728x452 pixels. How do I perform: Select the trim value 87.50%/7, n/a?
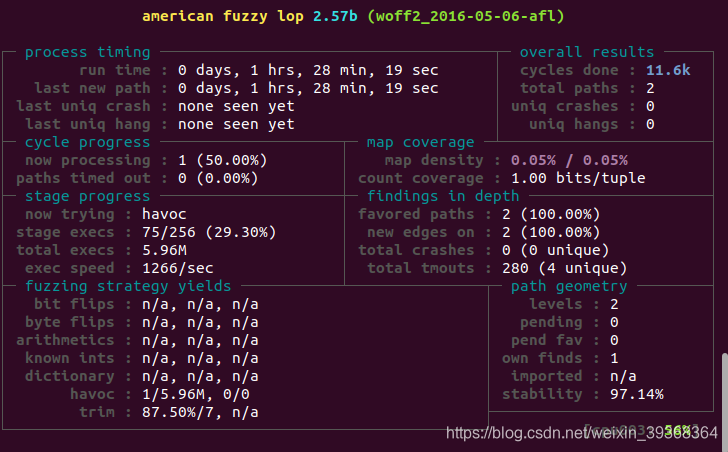pos(200,413)
